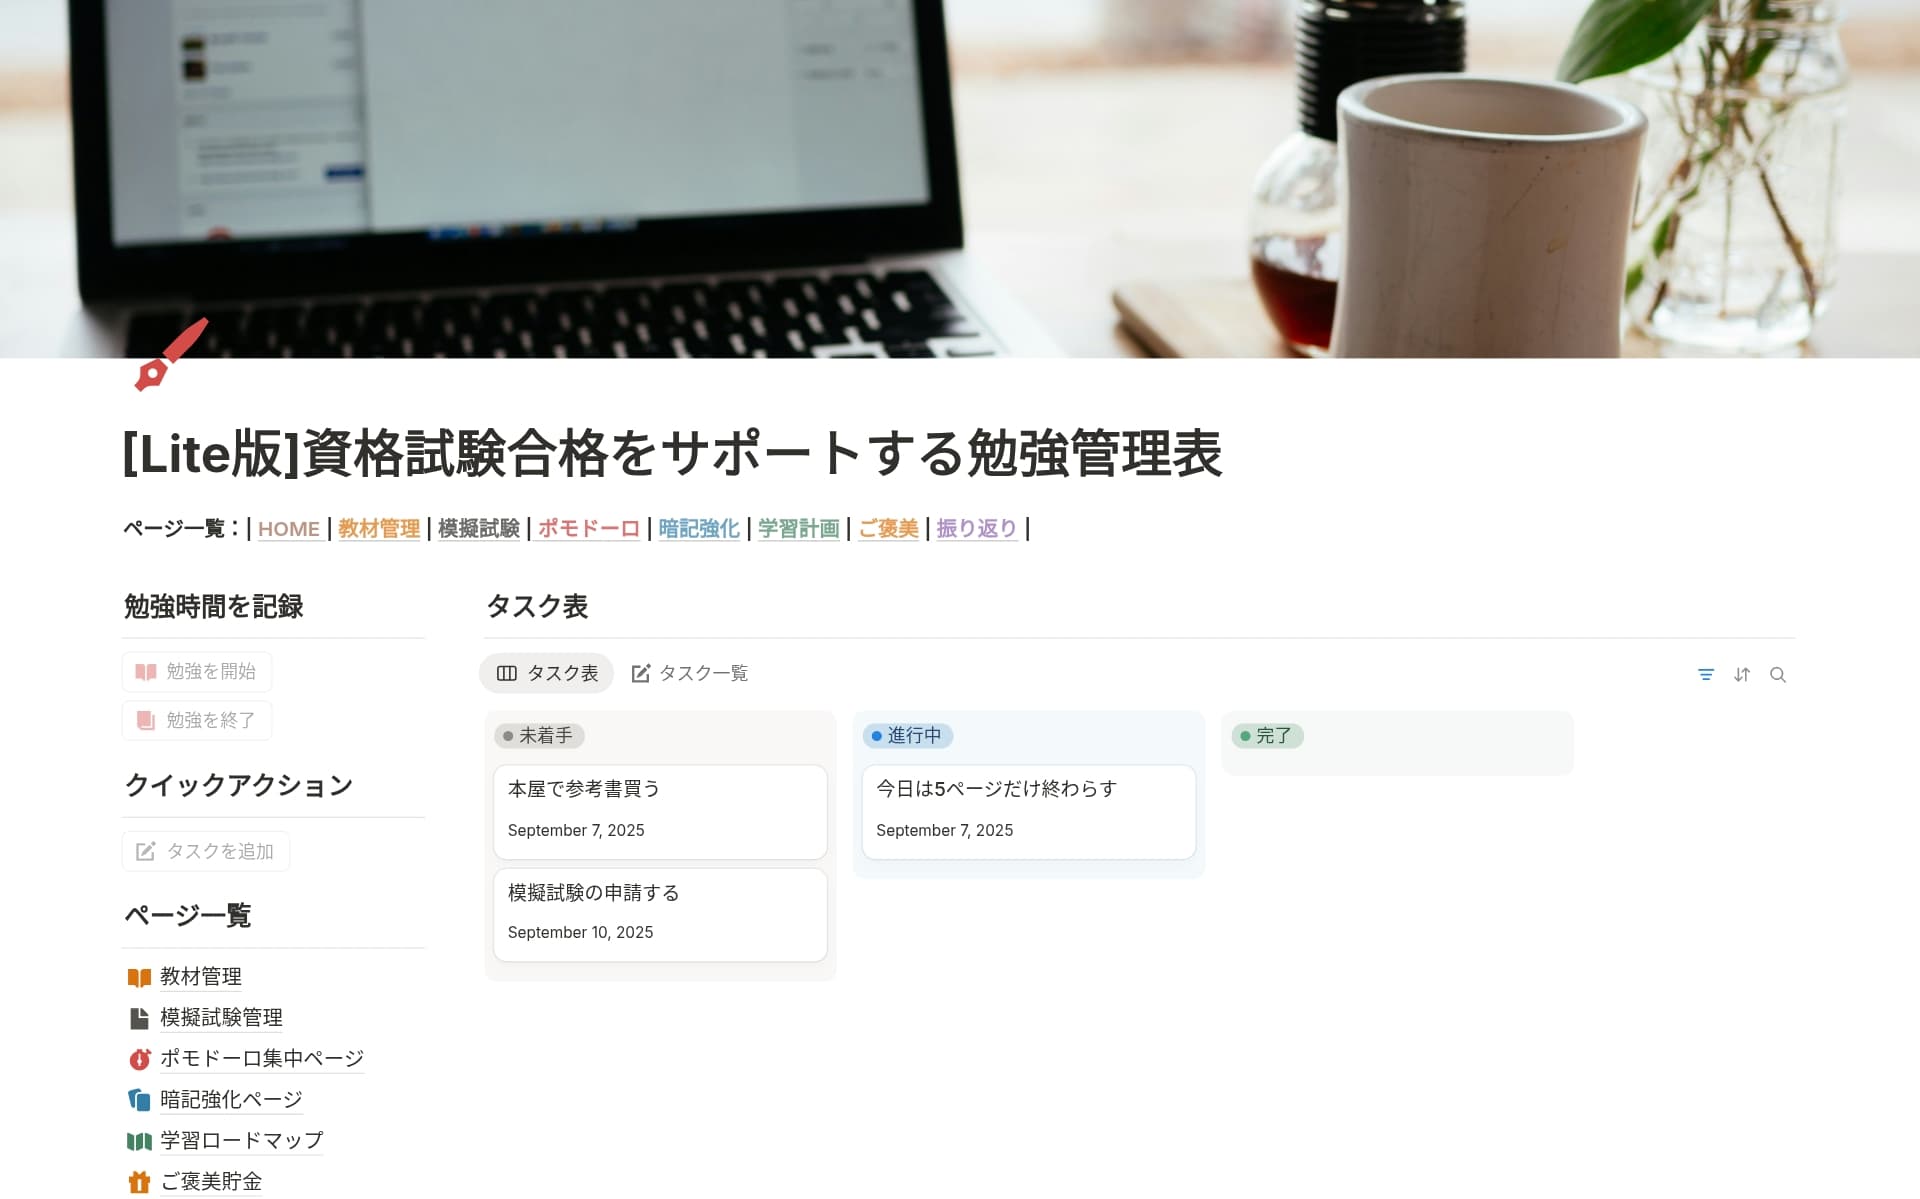Click the red pen page icon
1920x1199 pixels.
[171, 355]
